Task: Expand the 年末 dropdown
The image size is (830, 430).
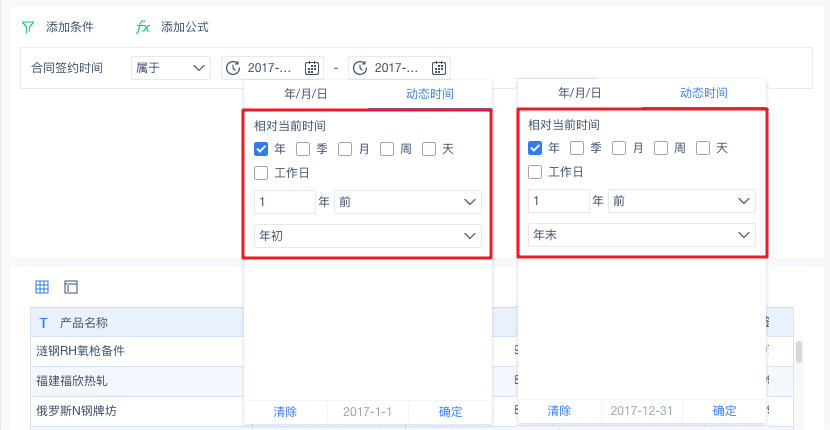Action: point(642,234)
